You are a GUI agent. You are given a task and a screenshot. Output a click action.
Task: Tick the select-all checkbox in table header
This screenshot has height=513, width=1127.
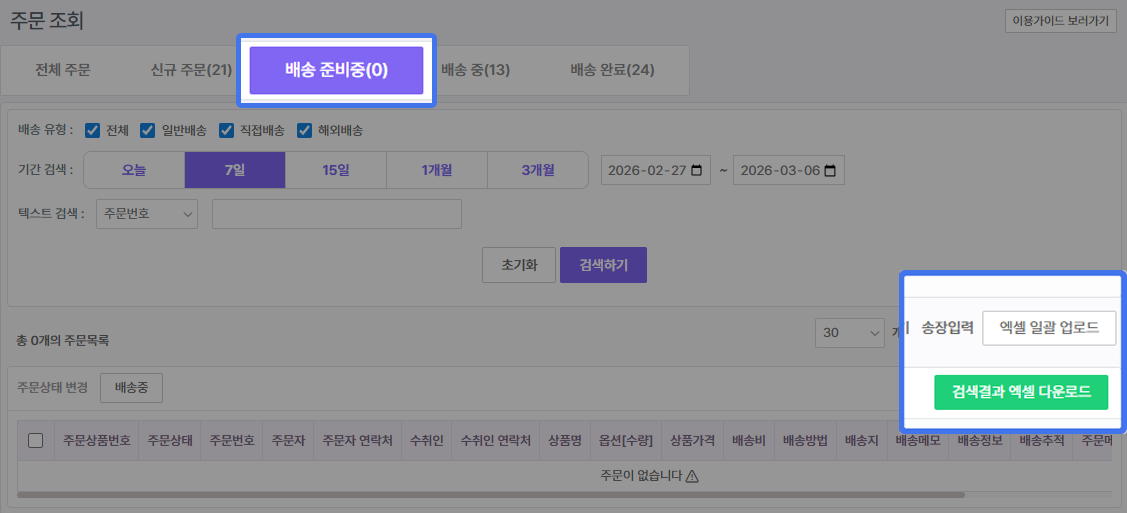[36, 440]
